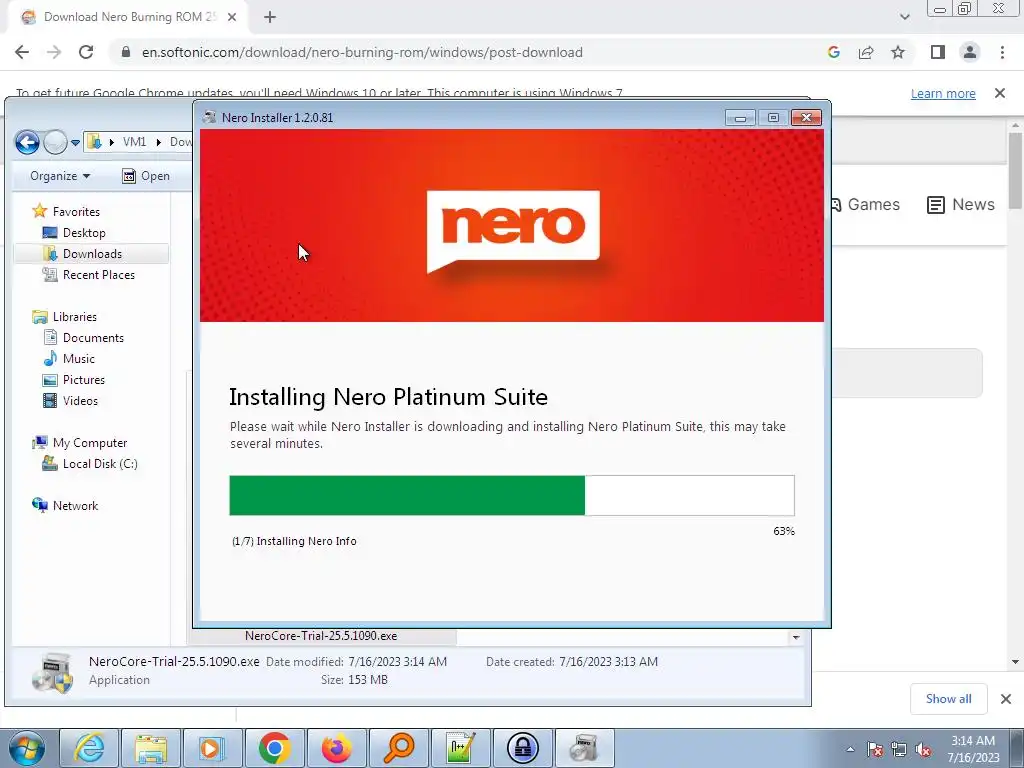The height and width of the screenshot is (768, 1024).
Task: Switch to Nero installer taskbar icon
Action: pos(584,748)
